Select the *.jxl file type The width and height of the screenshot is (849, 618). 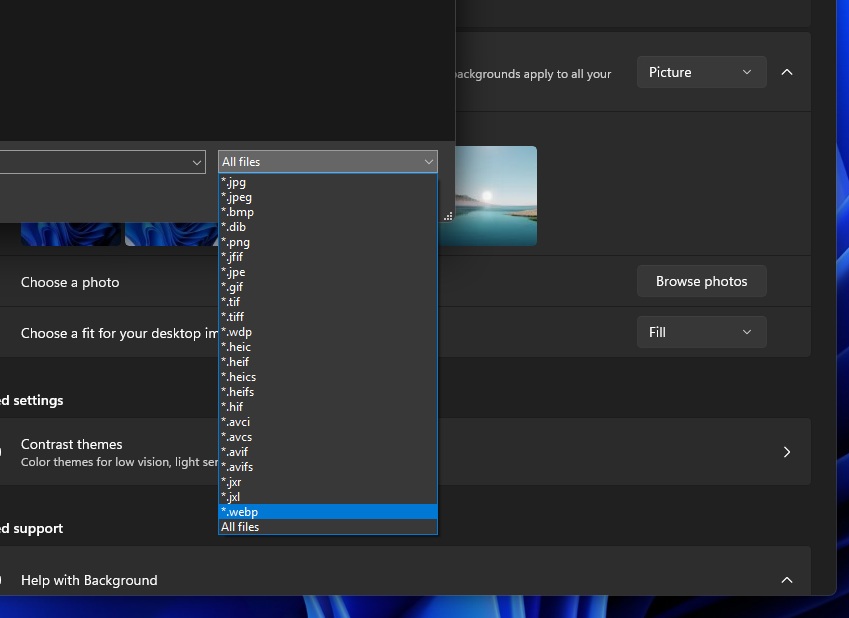pos(231,496)
